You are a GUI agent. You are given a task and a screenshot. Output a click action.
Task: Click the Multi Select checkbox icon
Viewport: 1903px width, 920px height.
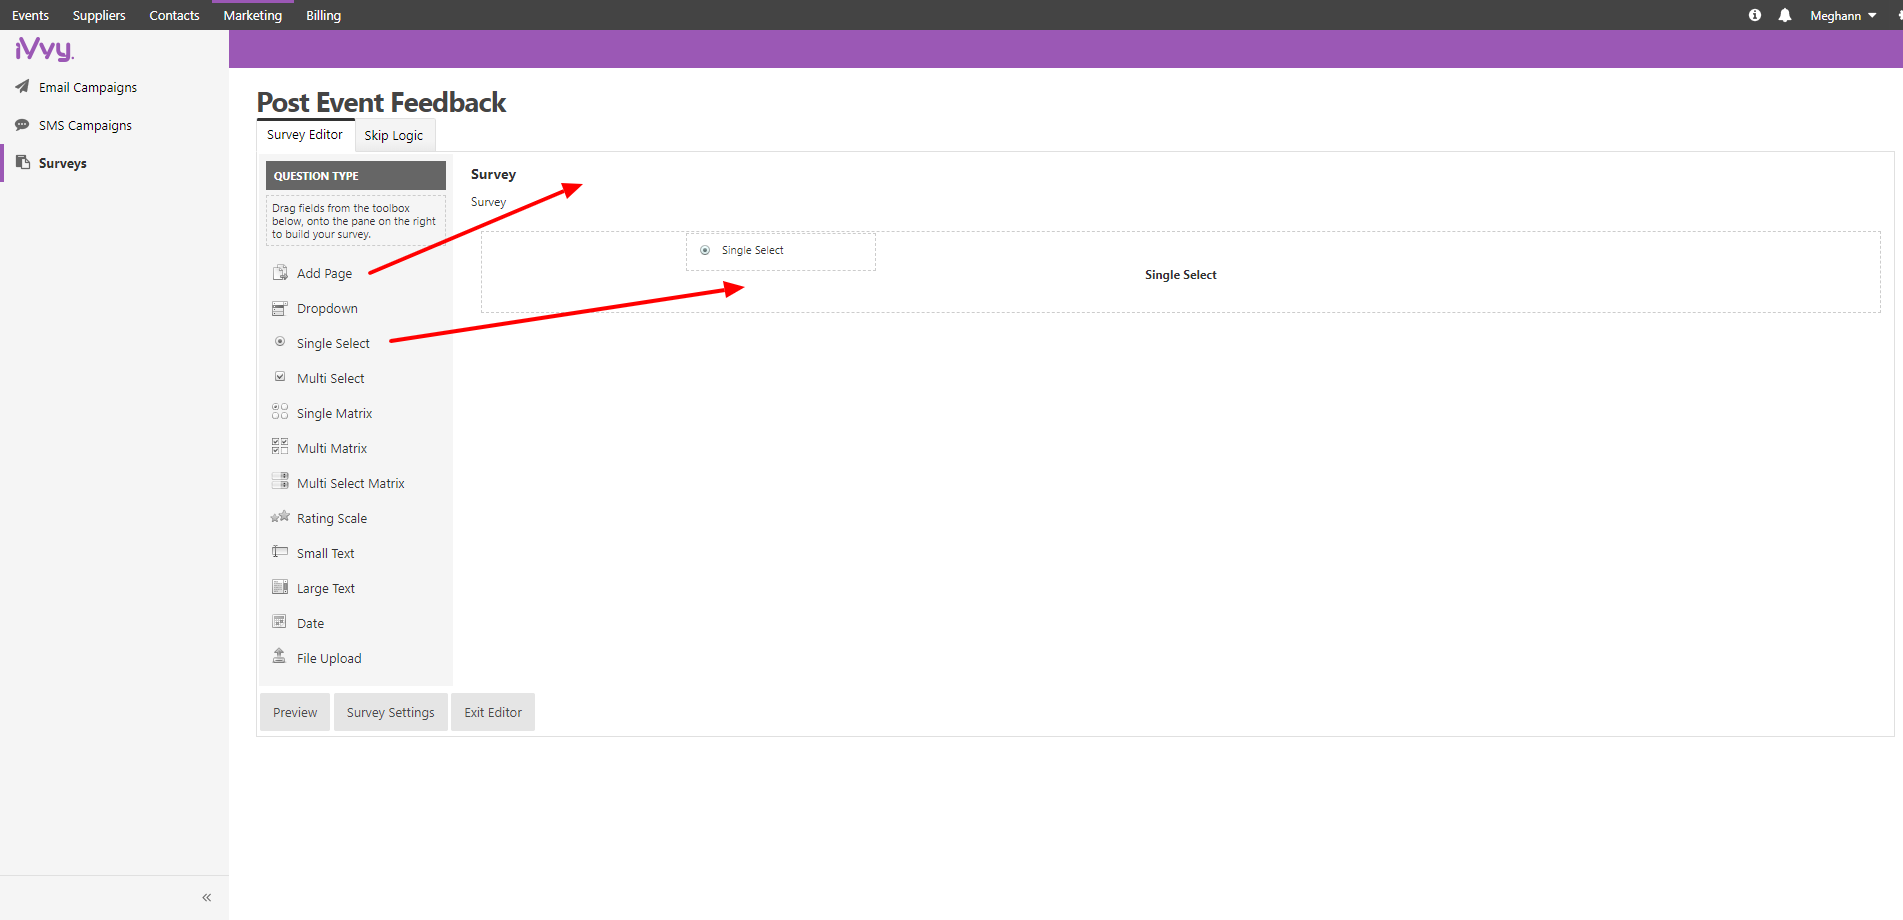click(280, 377)
